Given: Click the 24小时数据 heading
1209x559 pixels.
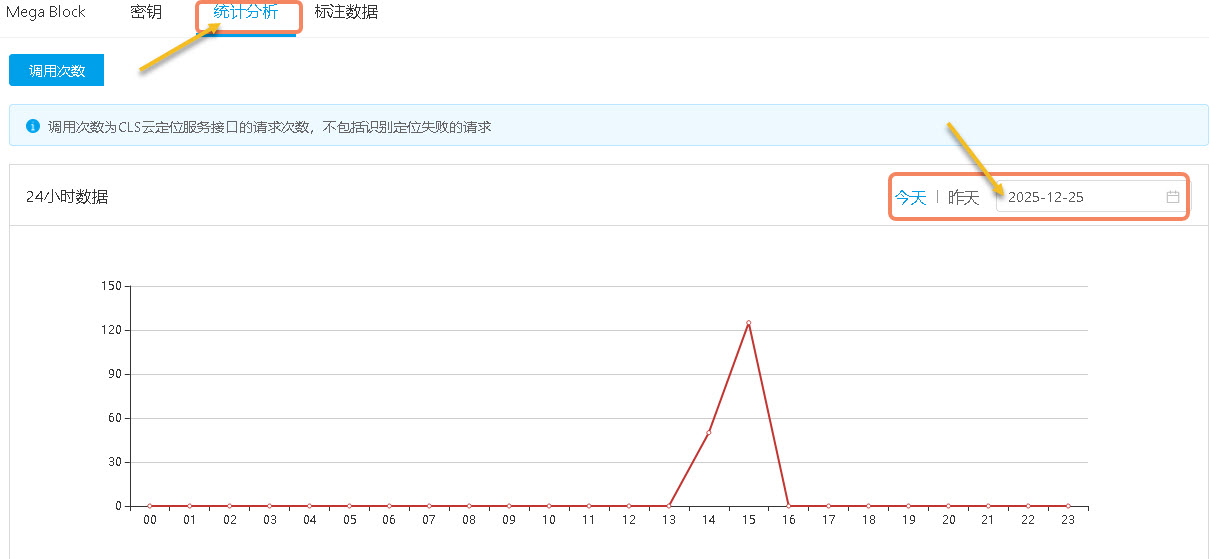Looking at the screenshot, I should (x=67, y=197).
